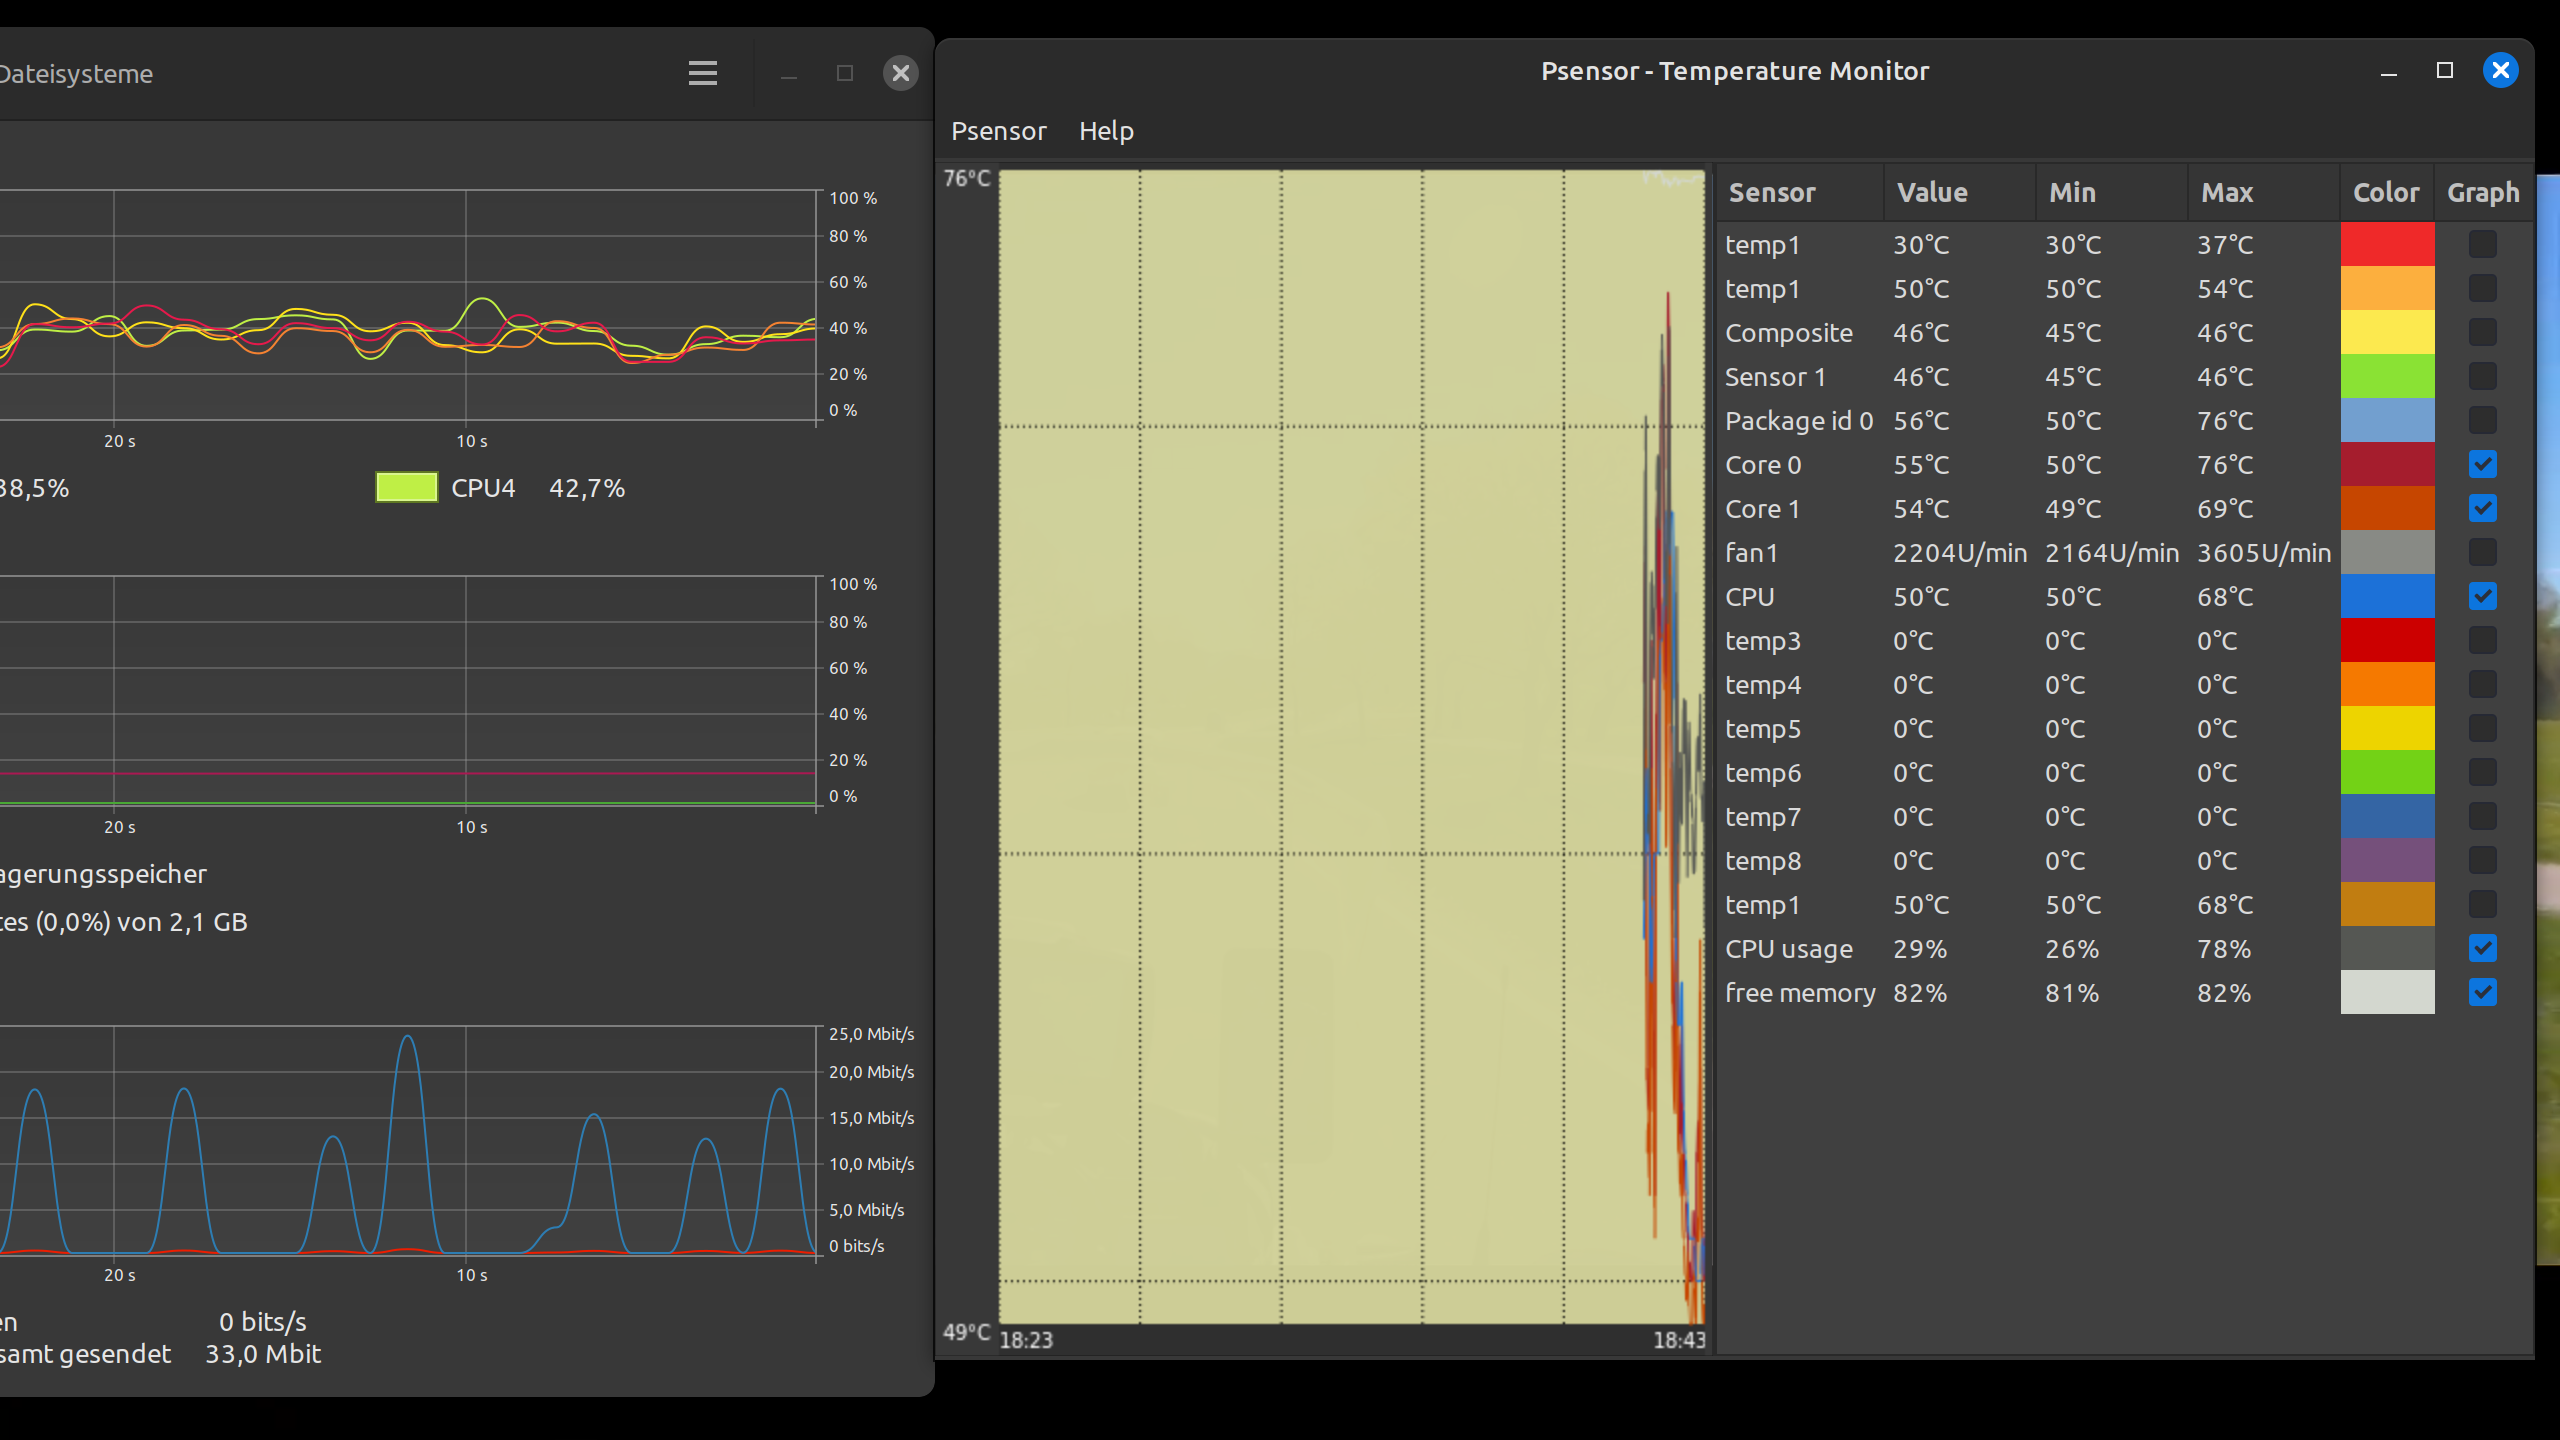This screenshot has height=1440, width=2560.
Task: Close the Psensor Temperature Monitor window
Action: click(2500, 71)
